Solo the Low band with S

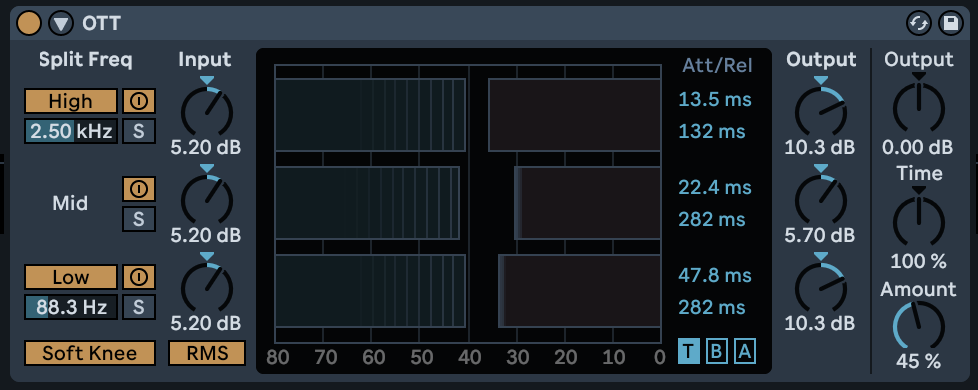click(138, 307)
